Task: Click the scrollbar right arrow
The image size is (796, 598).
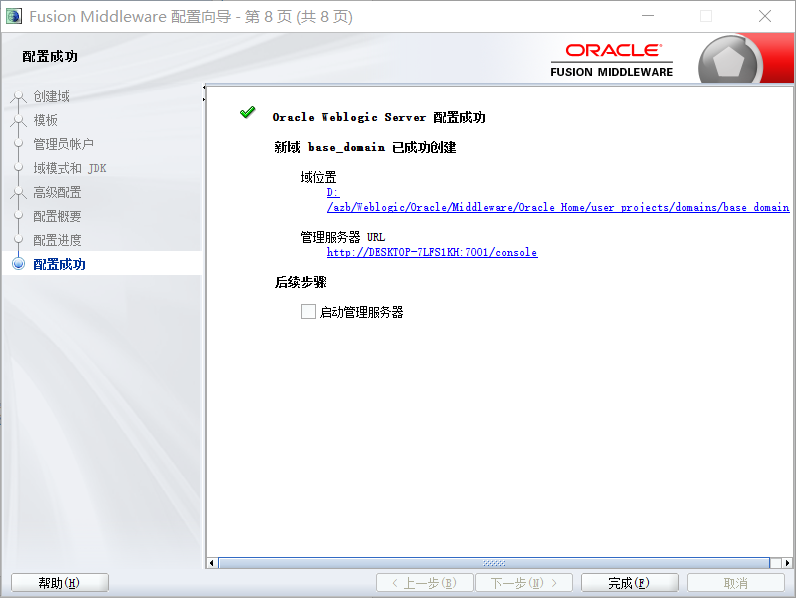Action: pos(787,563)
